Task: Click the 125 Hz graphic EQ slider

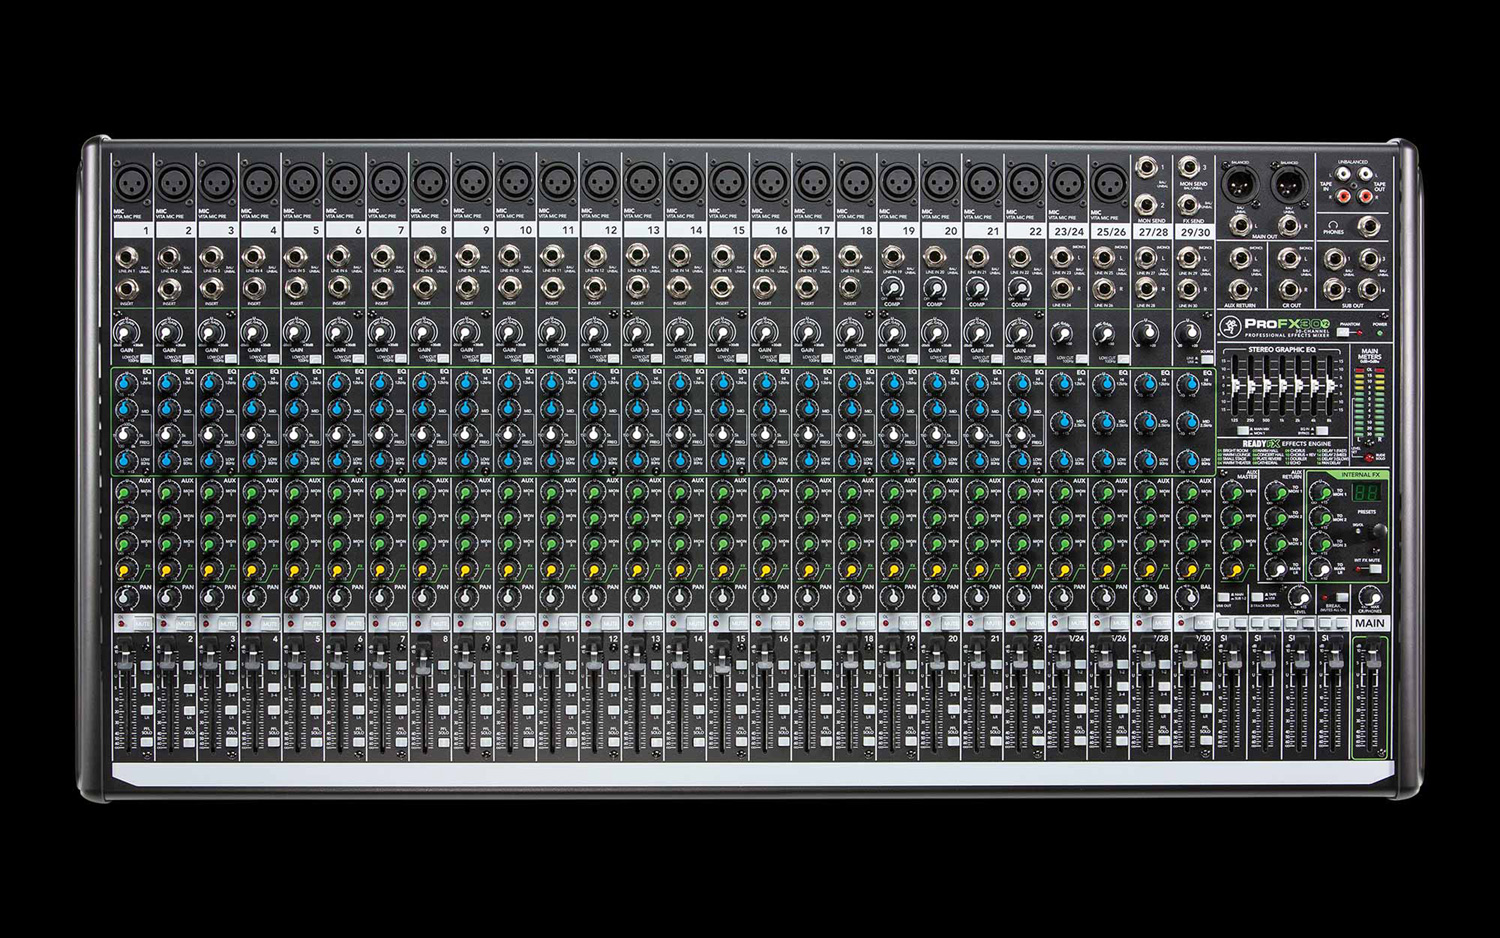Action: (1235, 385)
